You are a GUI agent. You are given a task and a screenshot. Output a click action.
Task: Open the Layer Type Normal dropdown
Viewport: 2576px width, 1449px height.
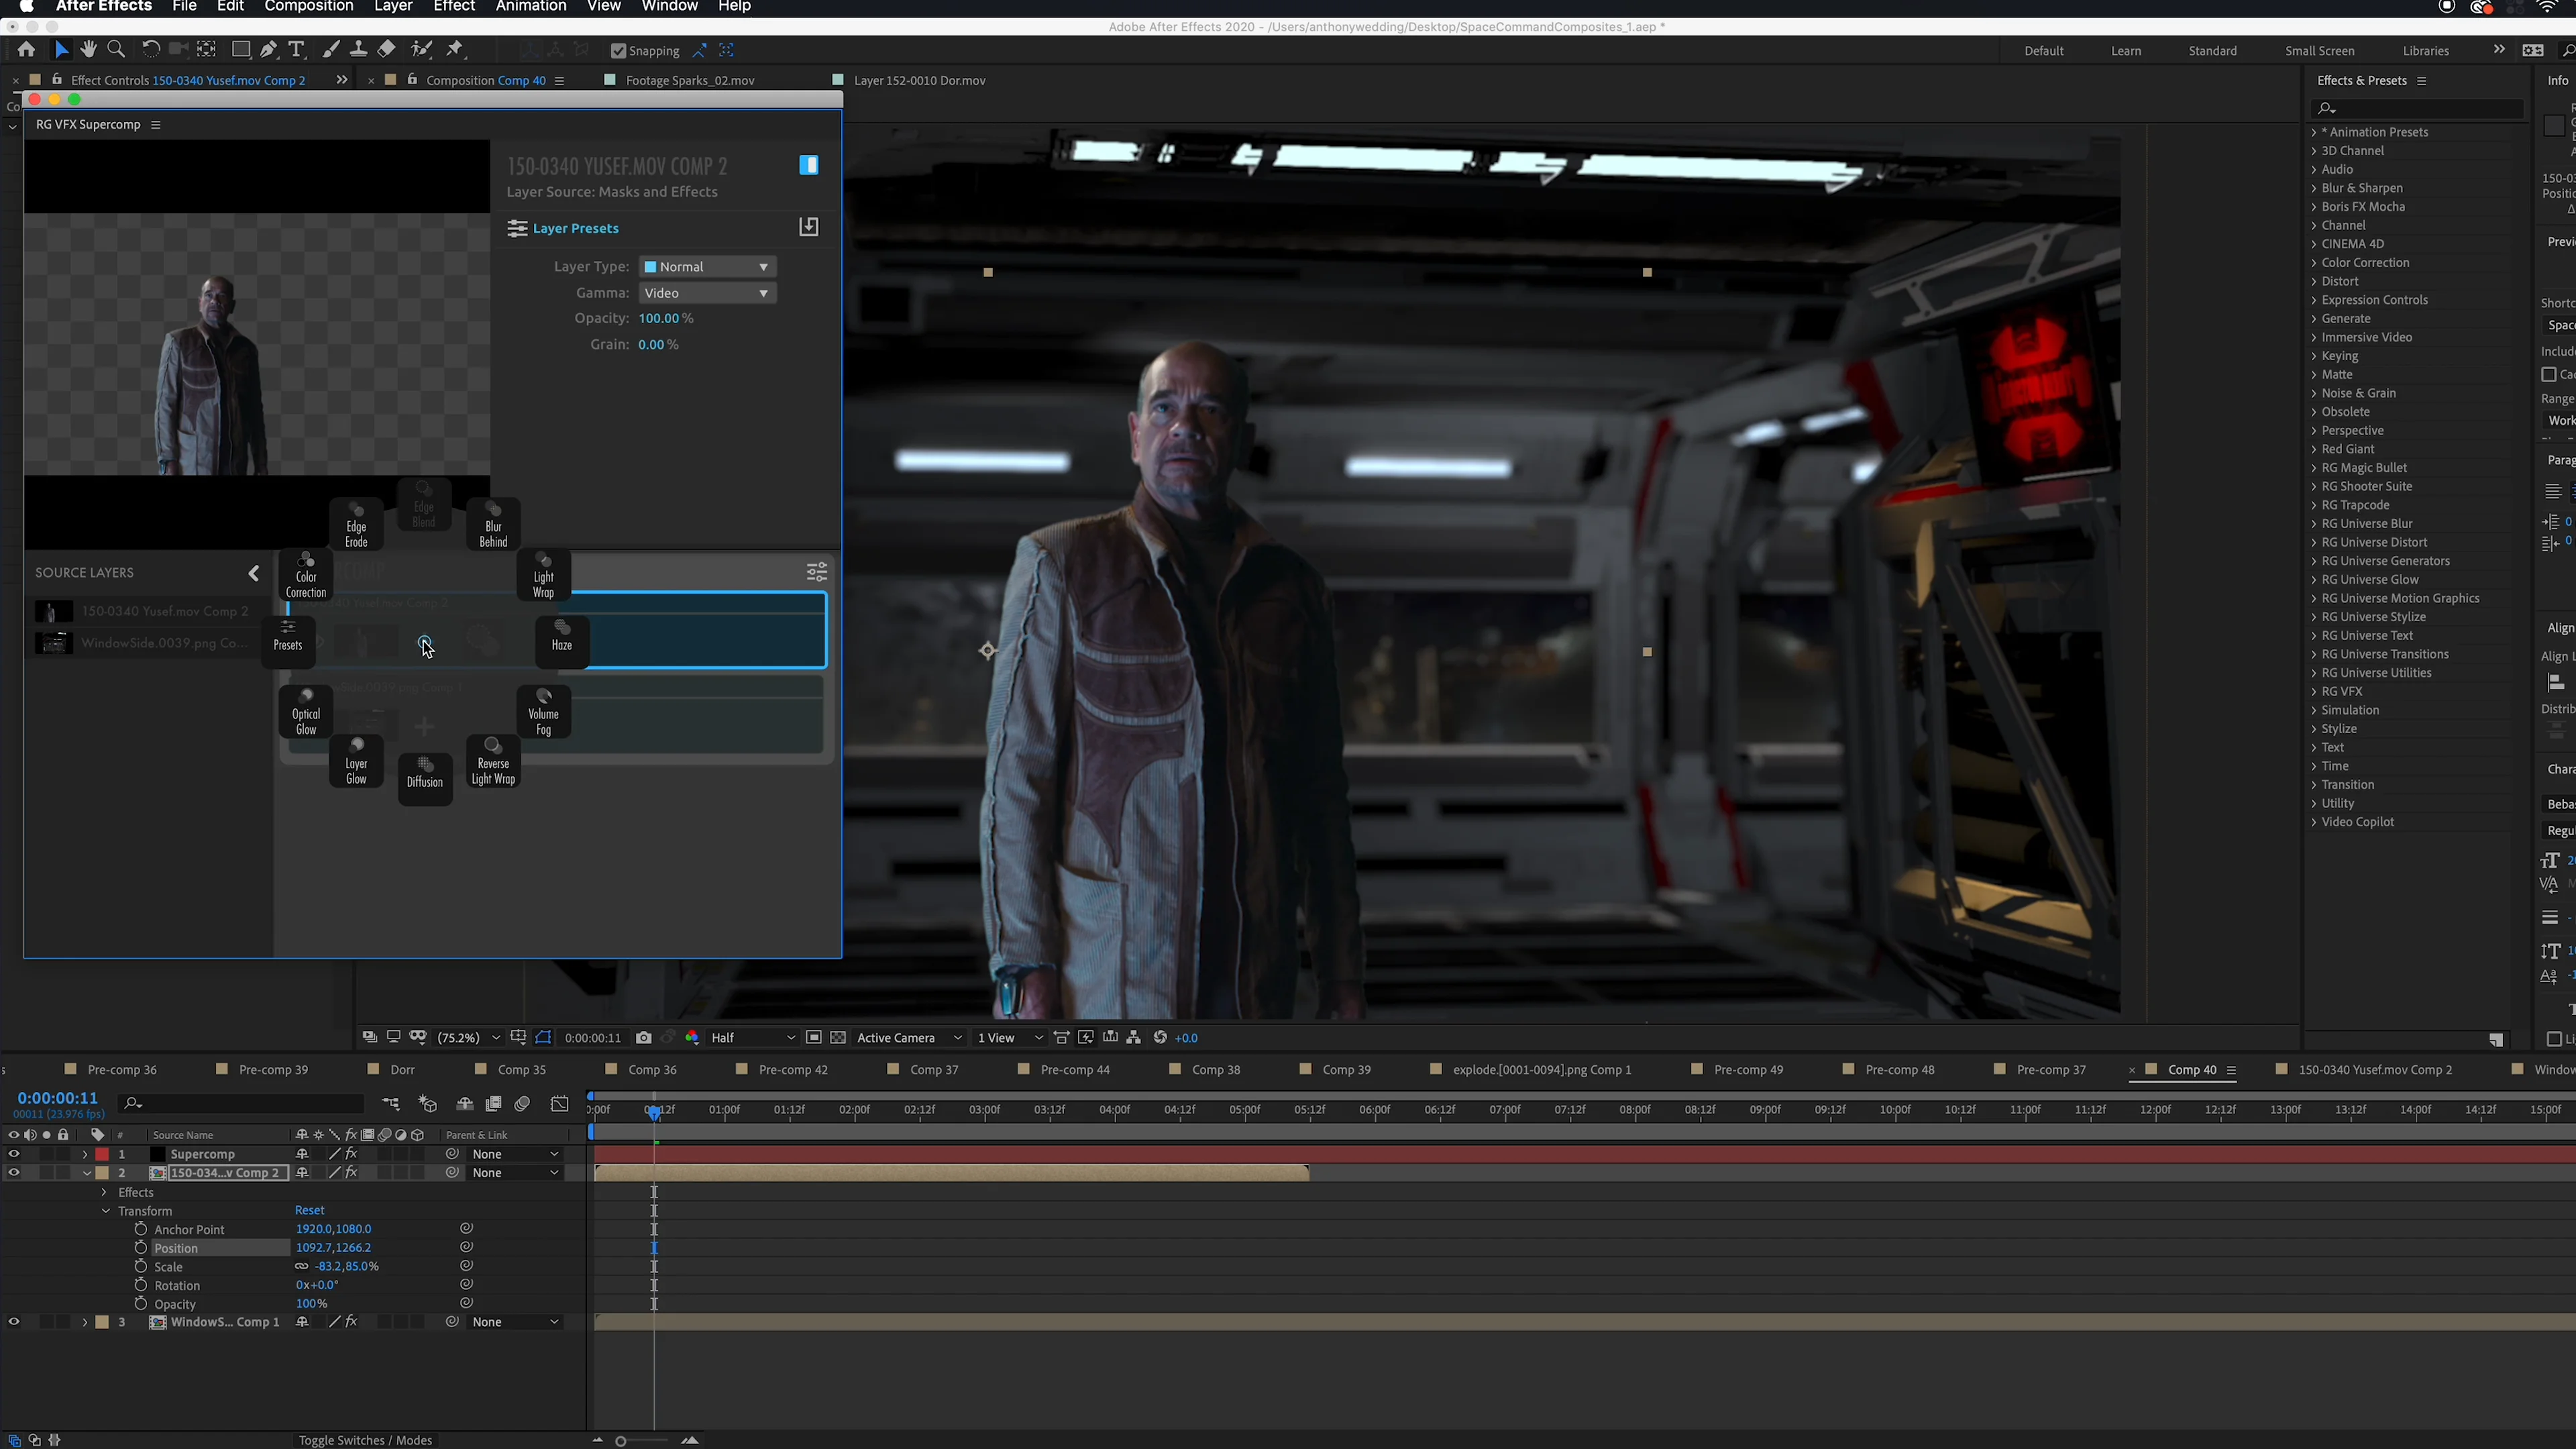pos(707,267)
